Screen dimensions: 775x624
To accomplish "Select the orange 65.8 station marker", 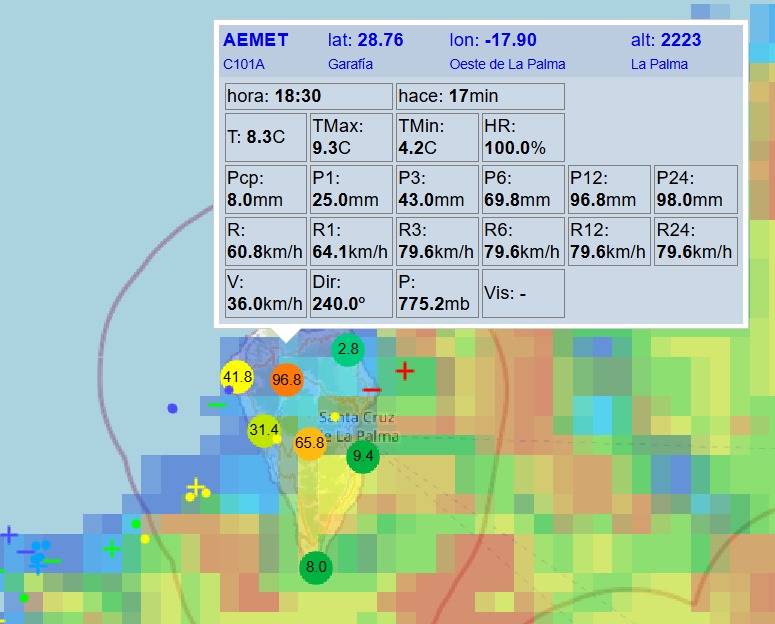I will click(x=310, y=442).
